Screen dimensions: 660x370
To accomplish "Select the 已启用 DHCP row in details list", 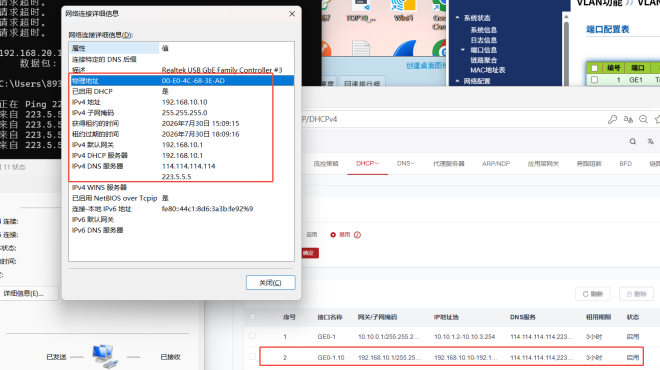I will click(181, 91).
